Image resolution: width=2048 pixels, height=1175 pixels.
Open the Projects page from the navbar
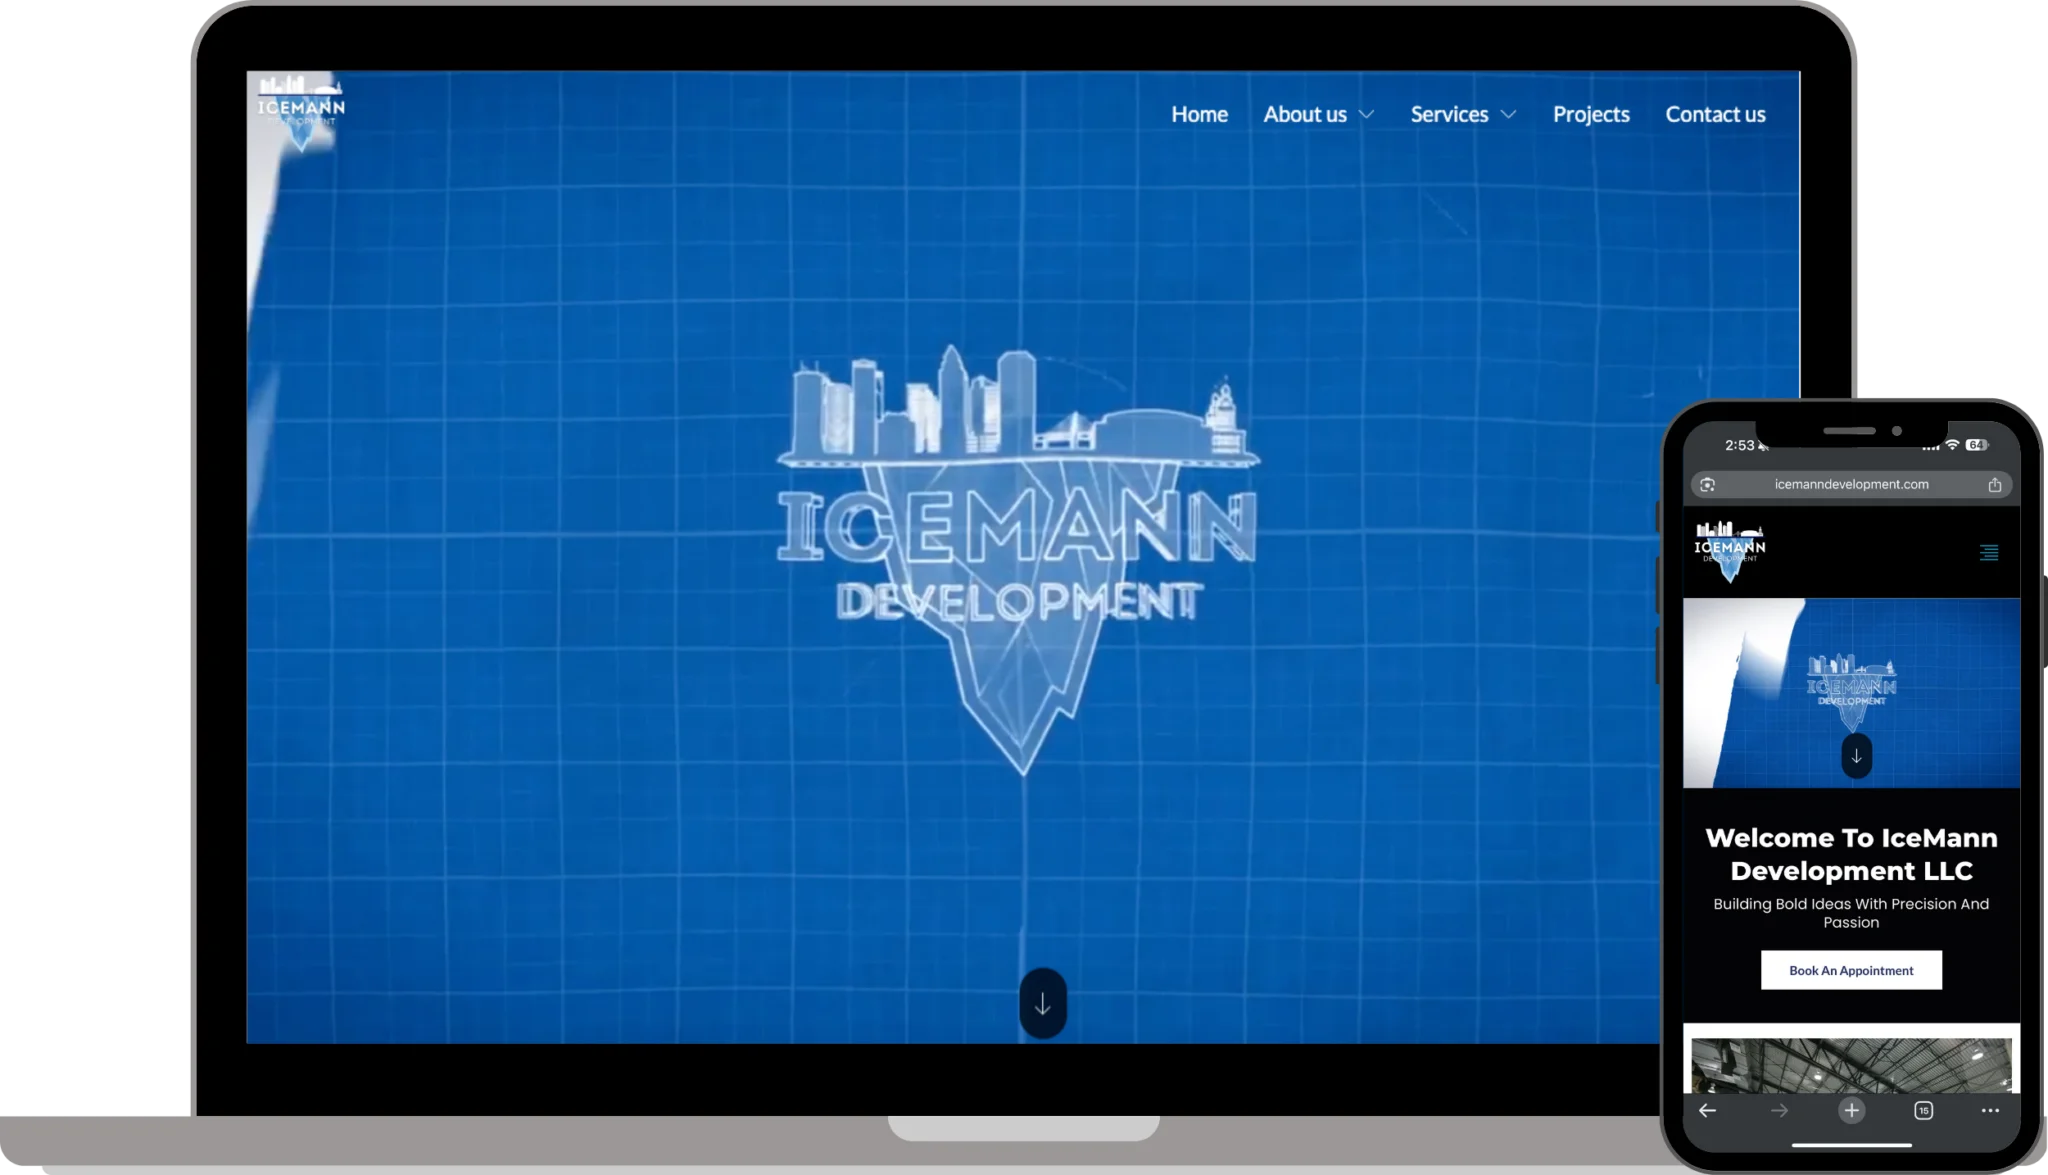point(1591,114)
